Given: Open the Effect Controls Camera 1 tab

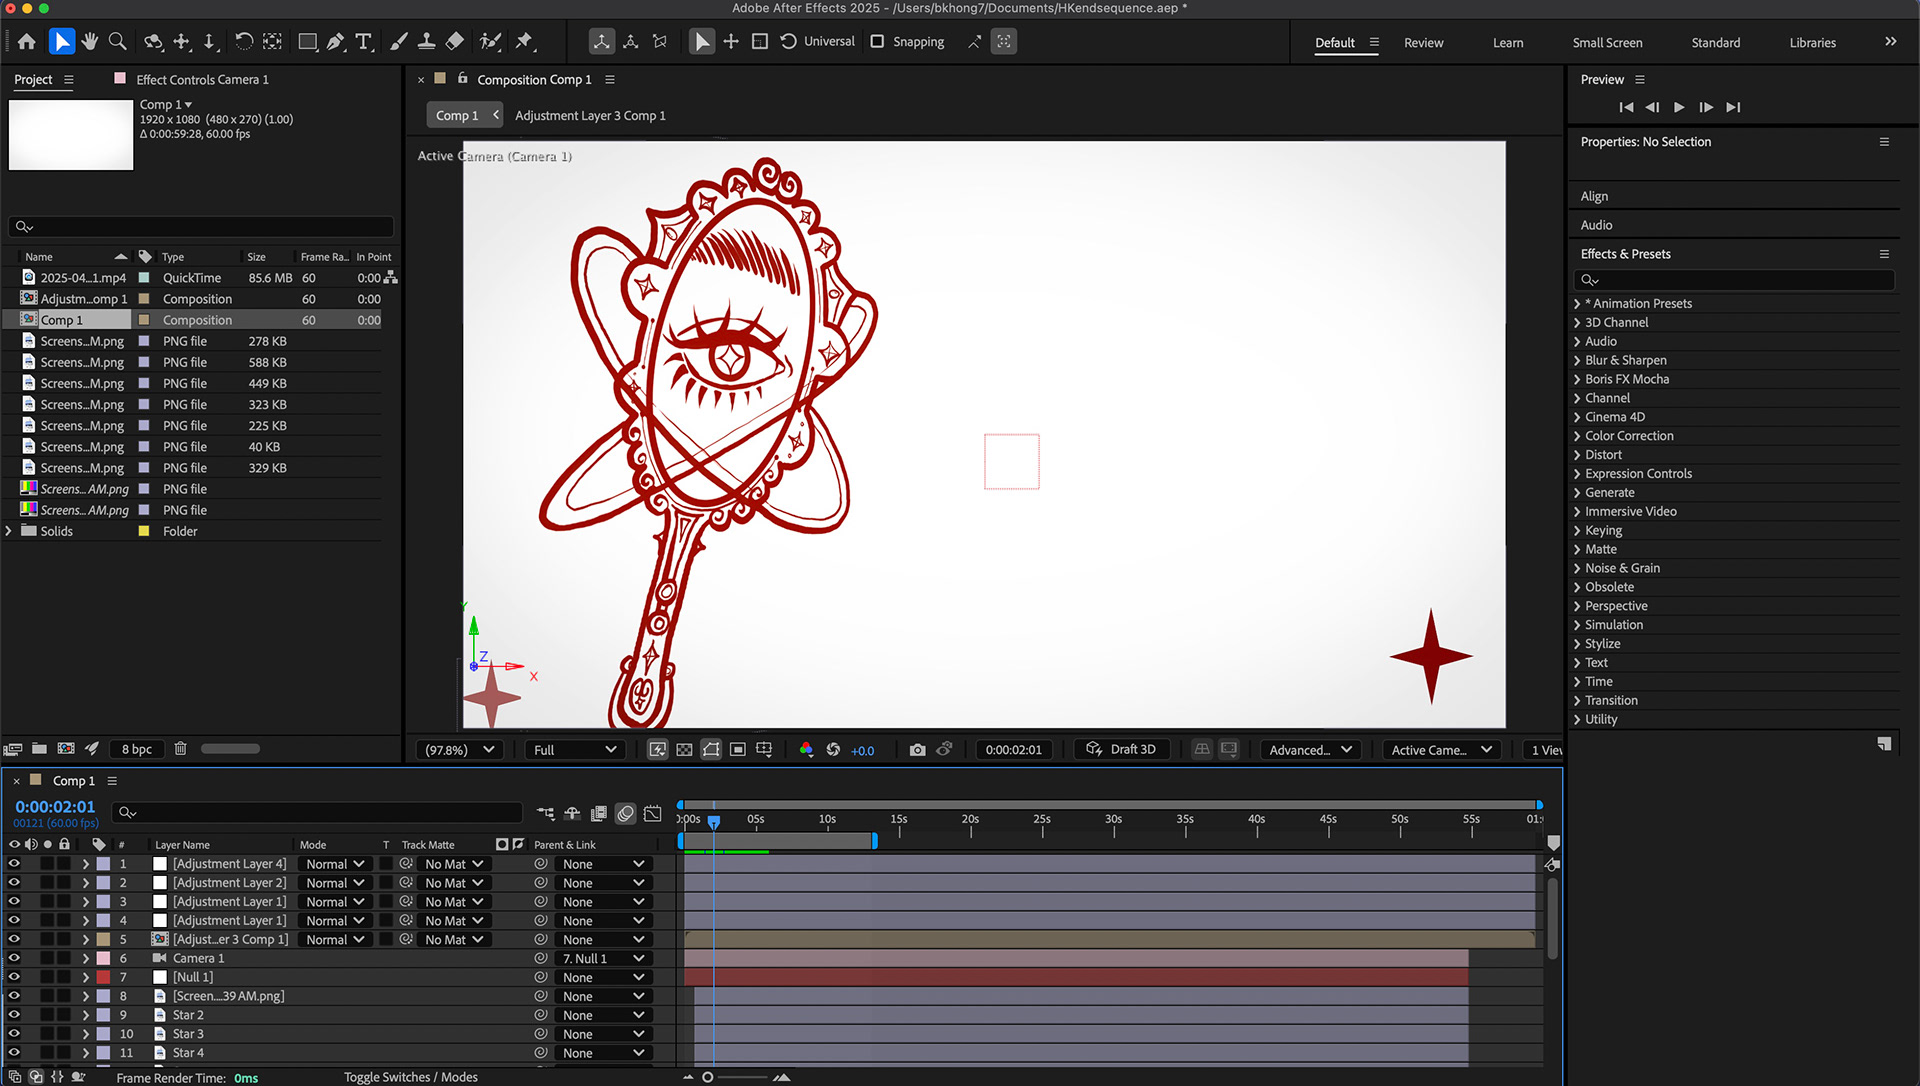Looking at the screenshot, I should (202, 79).
